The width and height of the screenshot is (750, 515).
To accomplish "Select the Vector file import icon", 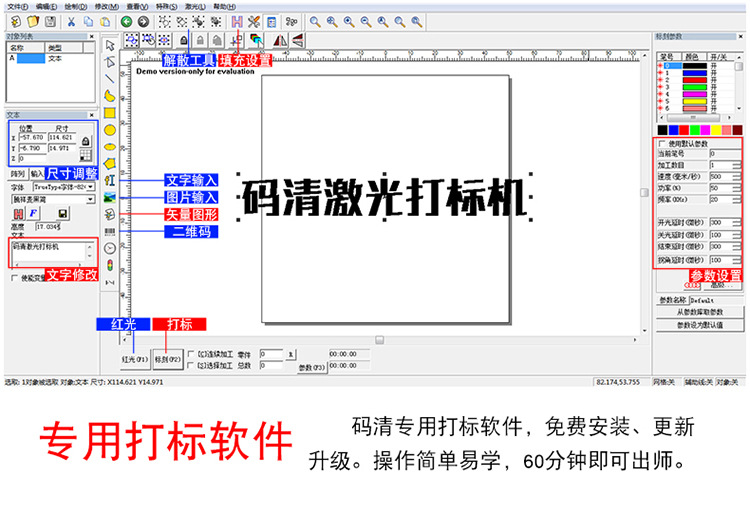I will [x=110, y=214].
